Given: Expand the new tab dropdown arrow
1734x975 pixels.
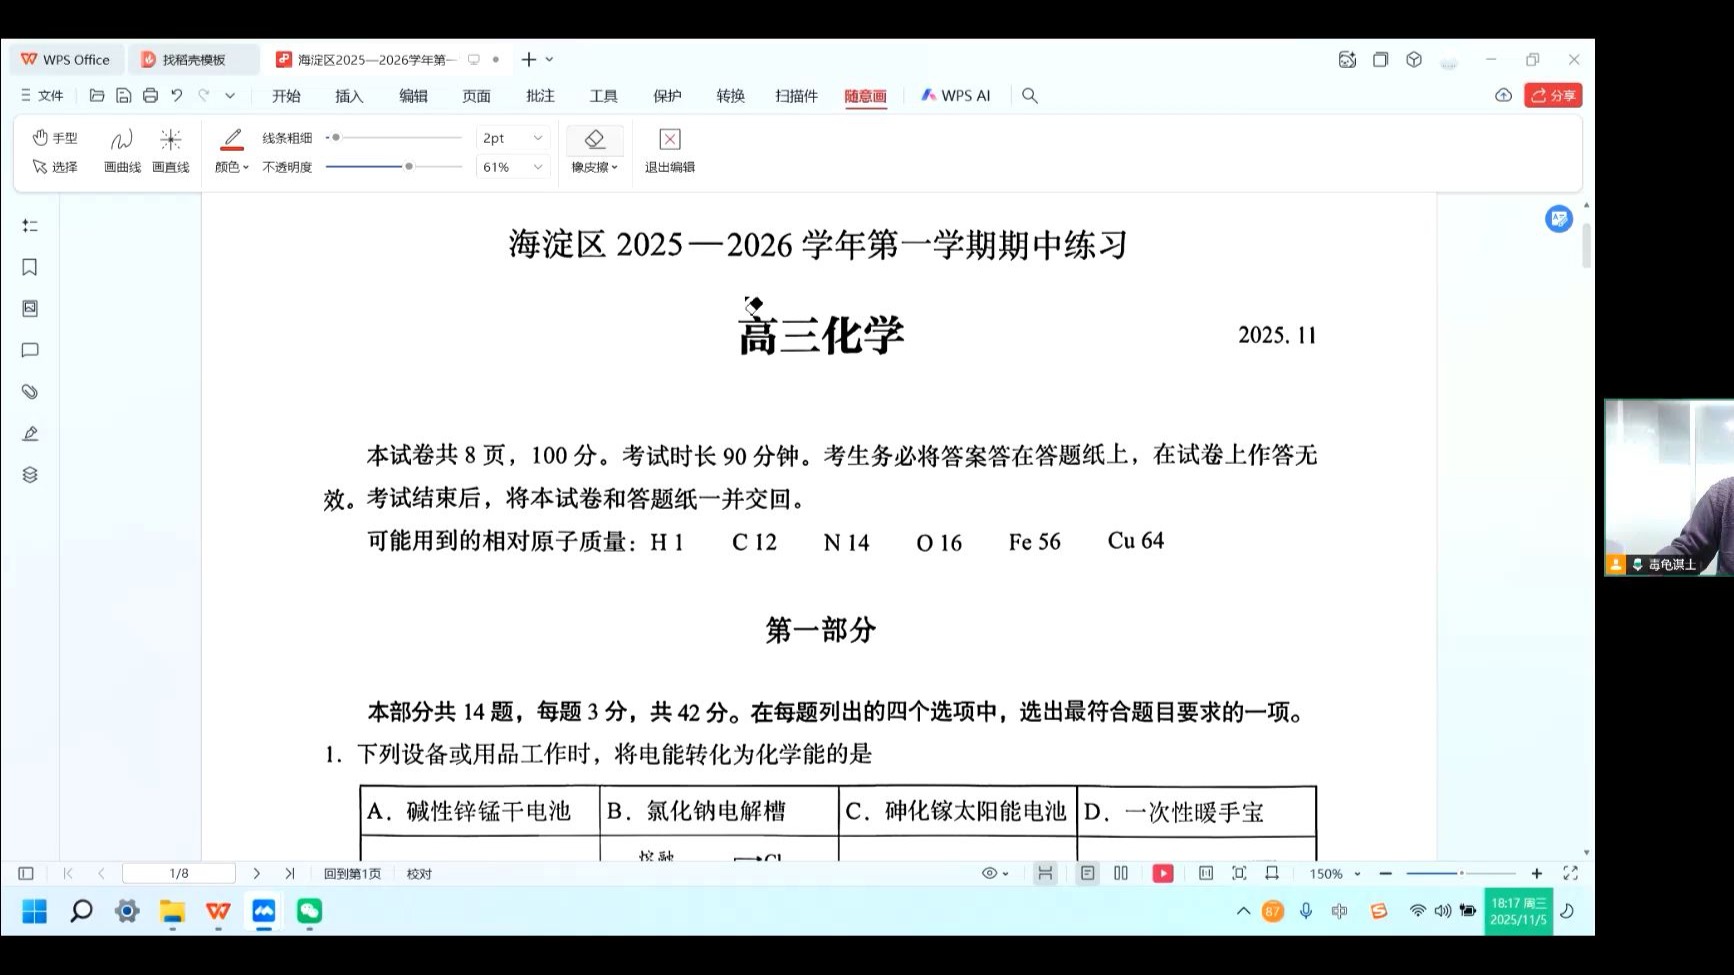Looking at the screenshot, I should pos(549,60).
